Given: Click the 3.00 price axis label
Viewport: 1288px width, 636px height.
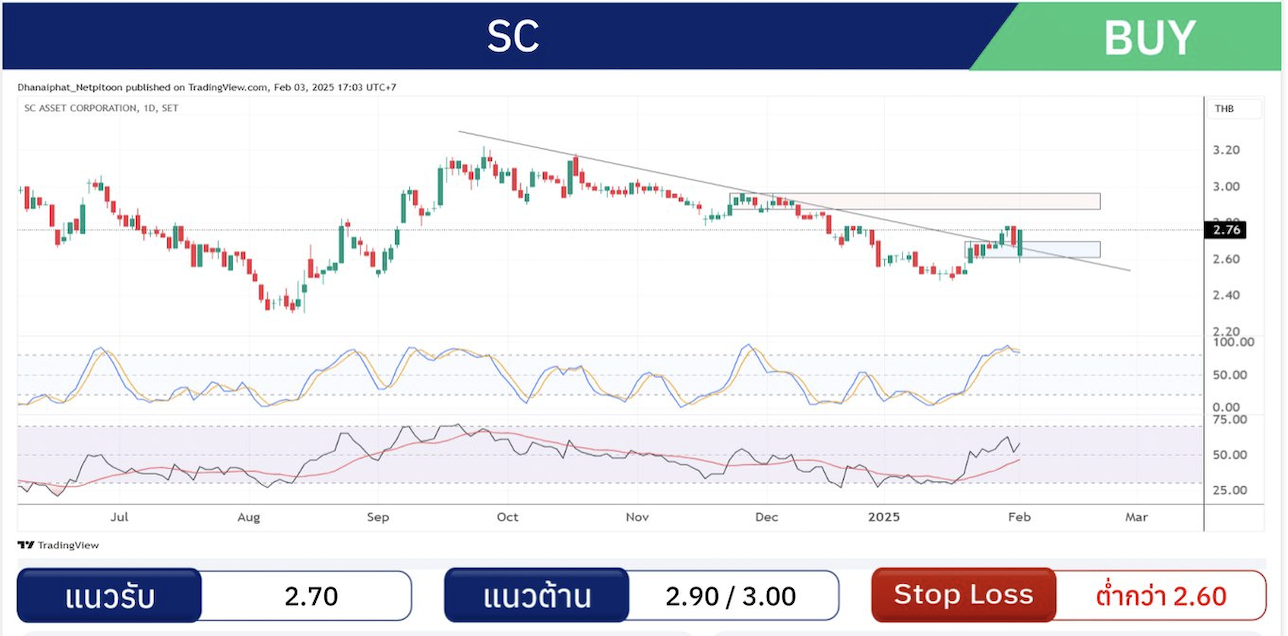Looking at the screenshot, I should point(1226,186).
